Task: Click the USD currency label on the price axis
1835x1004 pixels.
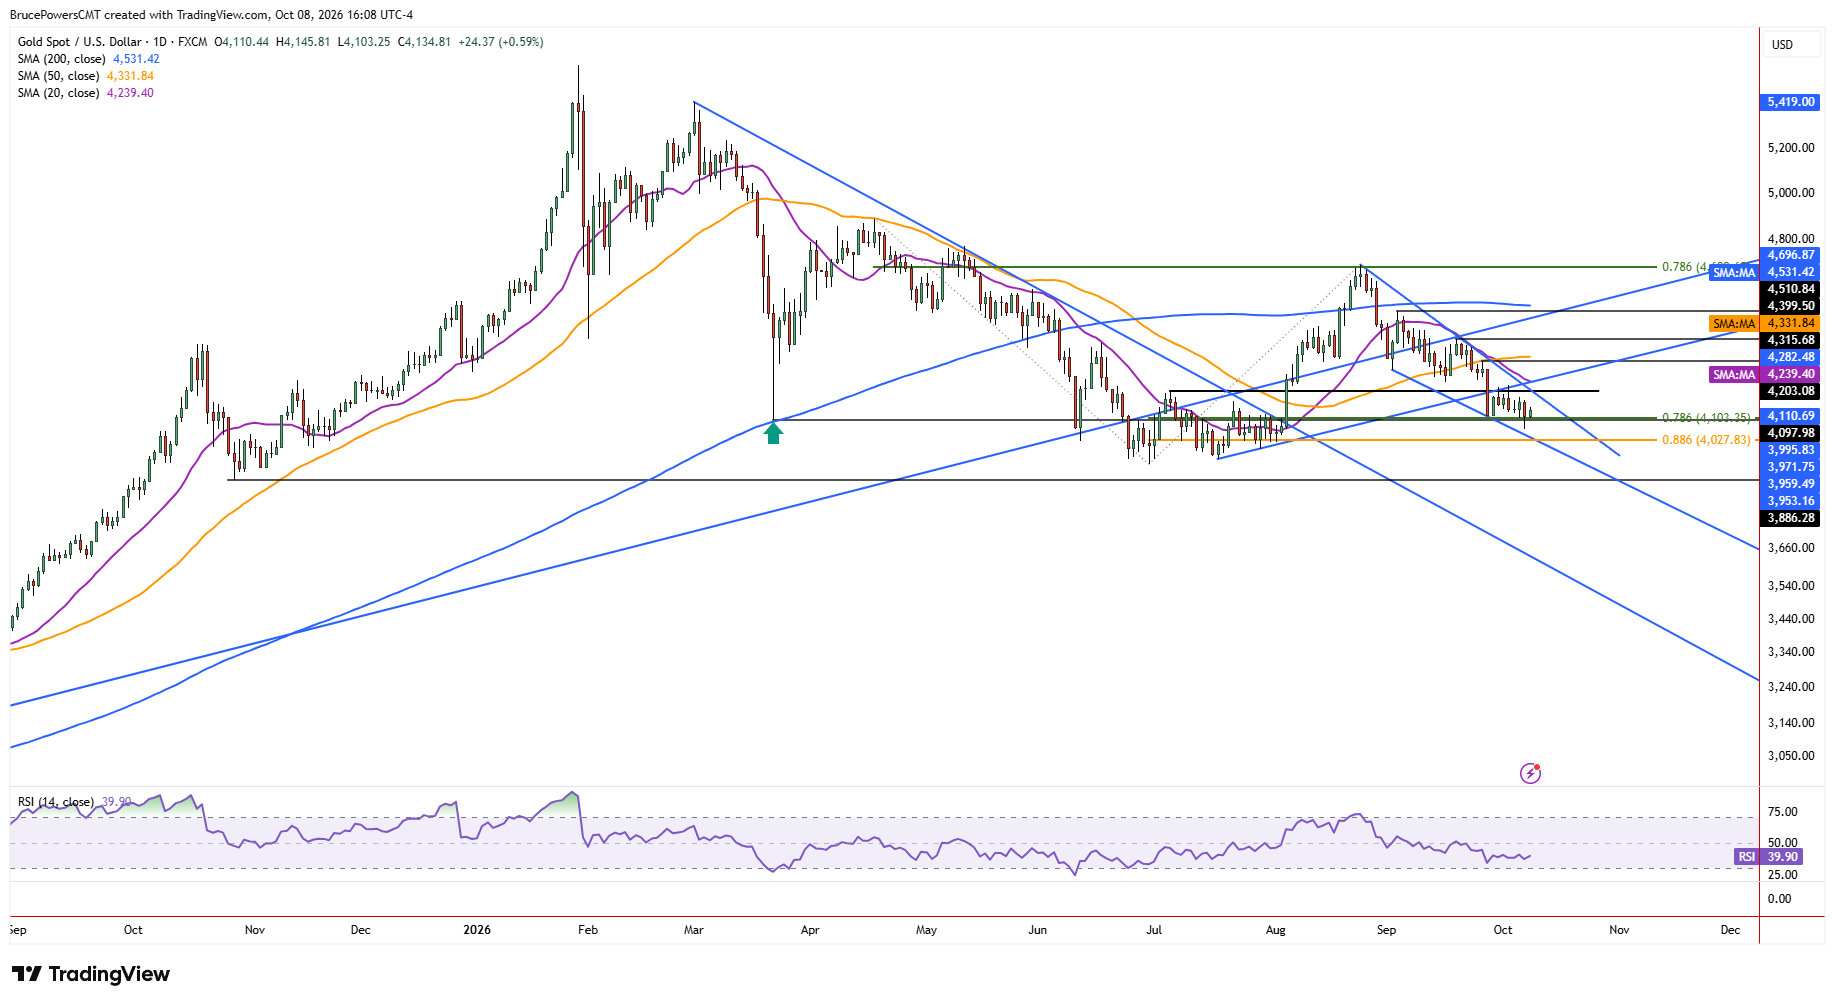Action: tap(1782, 45)
